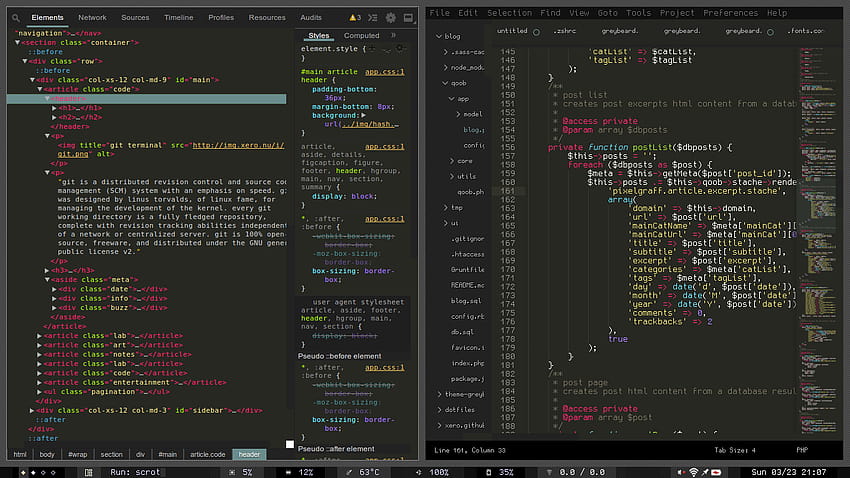The width and height of the screenshot is (850, 478).
Task: Click new style rule plus icon
Action: pyautogui.click(x=372, y=49)
